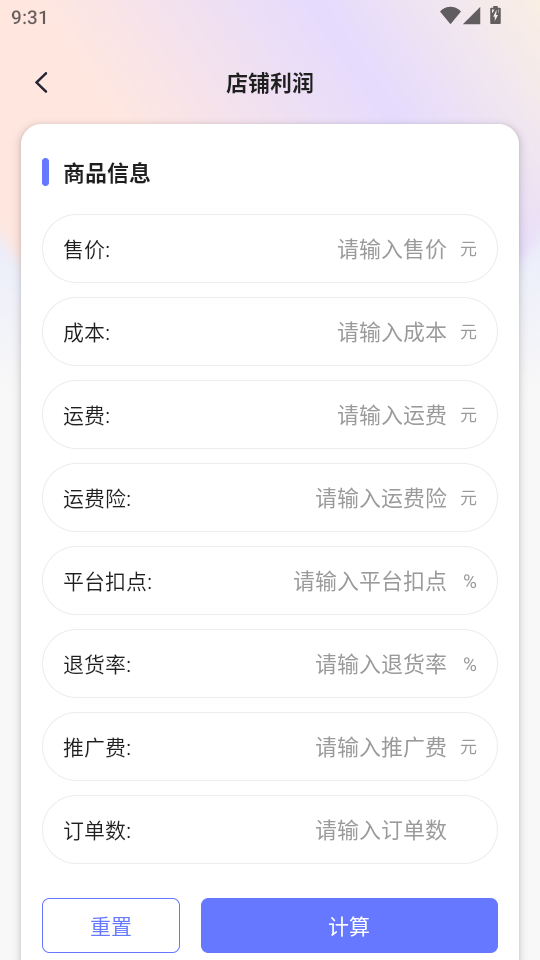Select the 运费 shipping fee field
Viewport: 540px width, 960px height.
[x=270, y=414]
